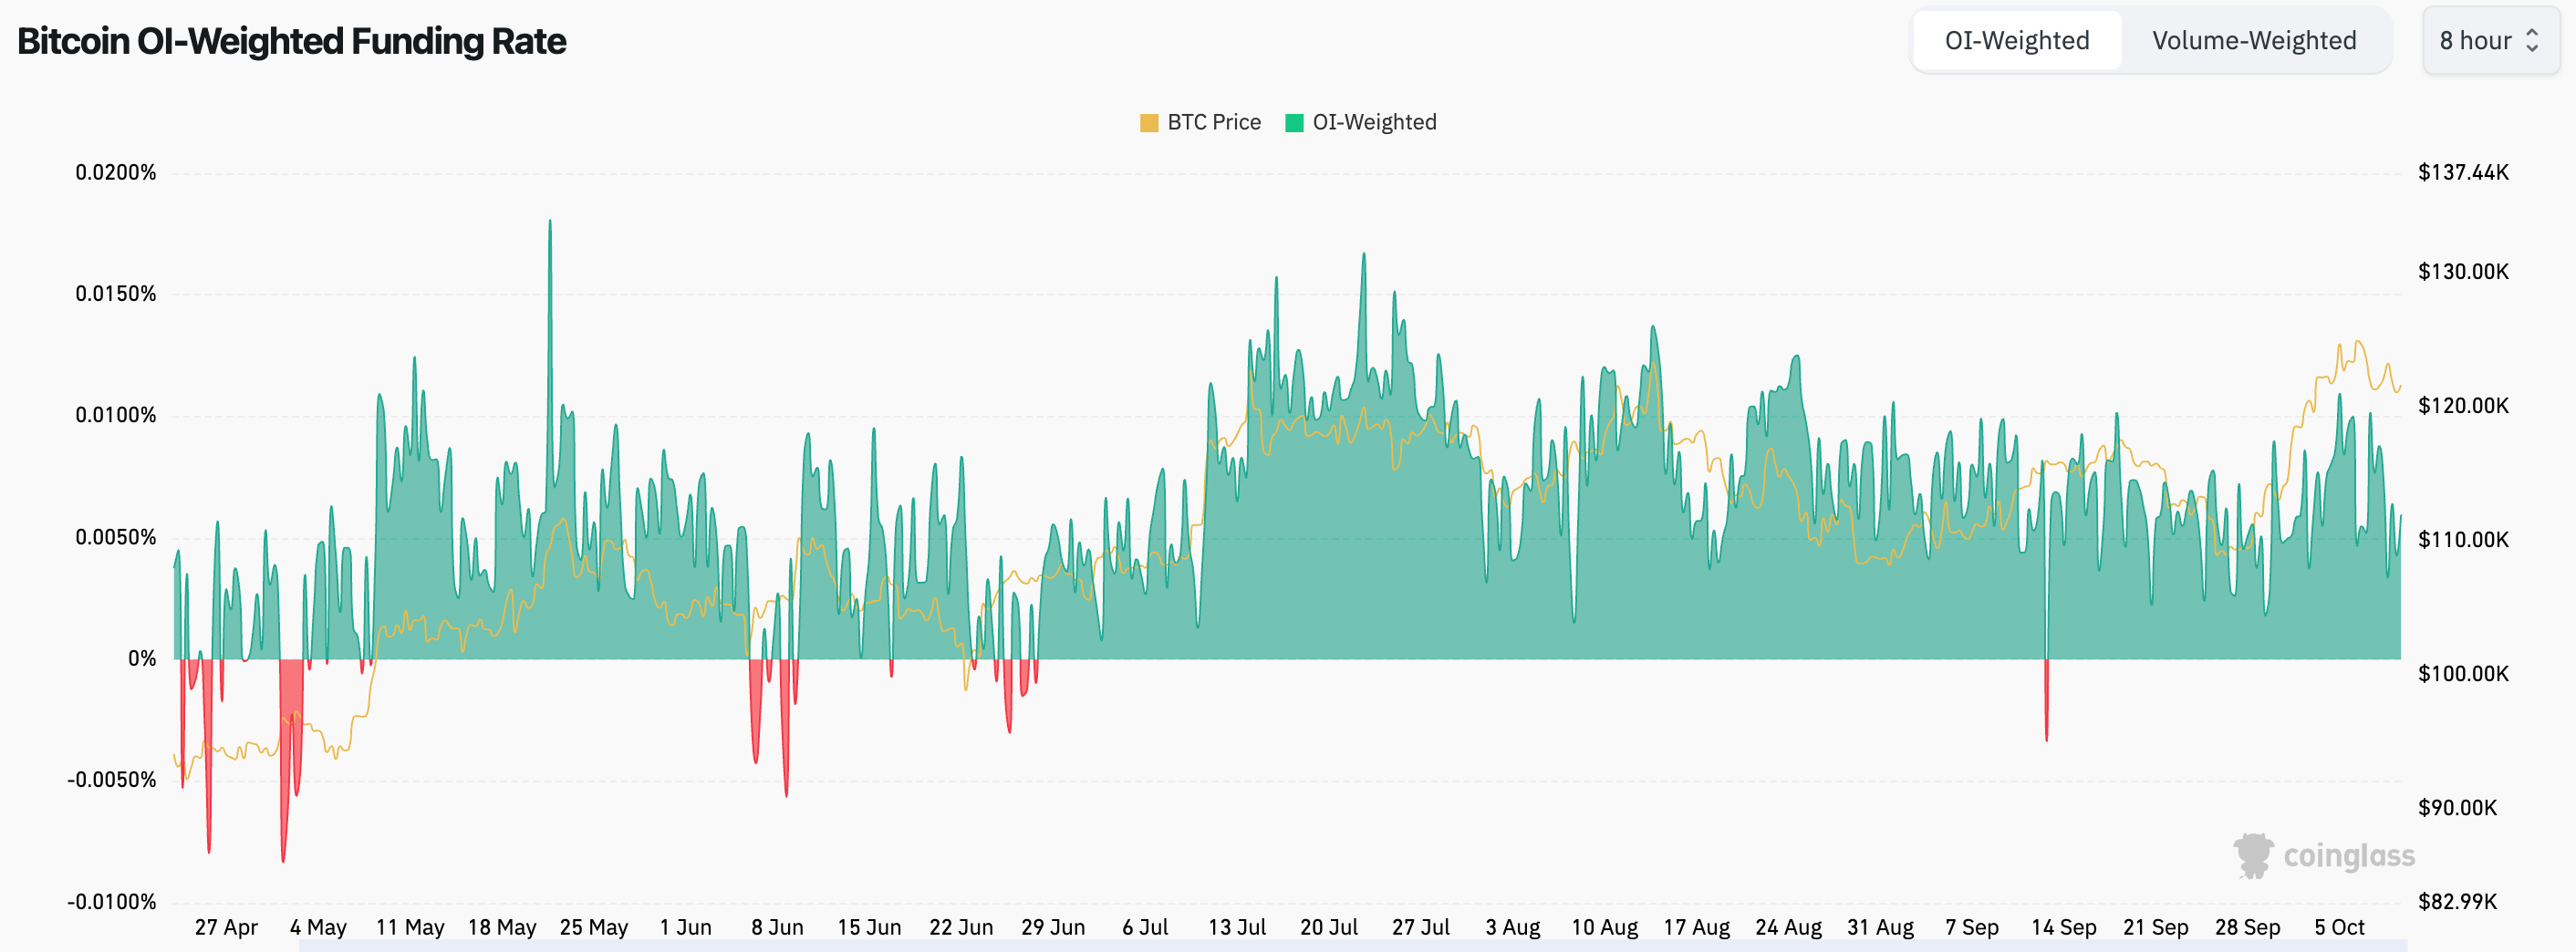Click the $100.00K price axis label
The width and height of the screenshot is (2576, 952).
point(2462,673)
